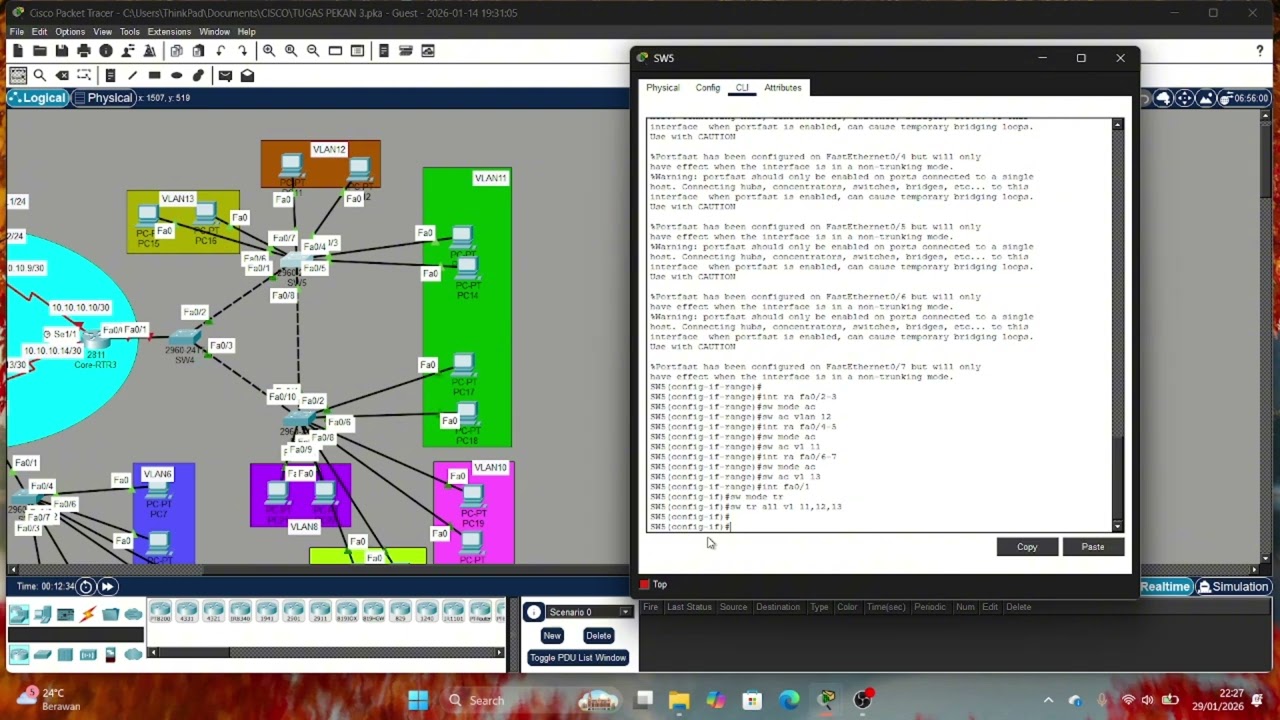Open the Help menu
This screenshot has height=720, width=1280.
[x=246, y=32]
